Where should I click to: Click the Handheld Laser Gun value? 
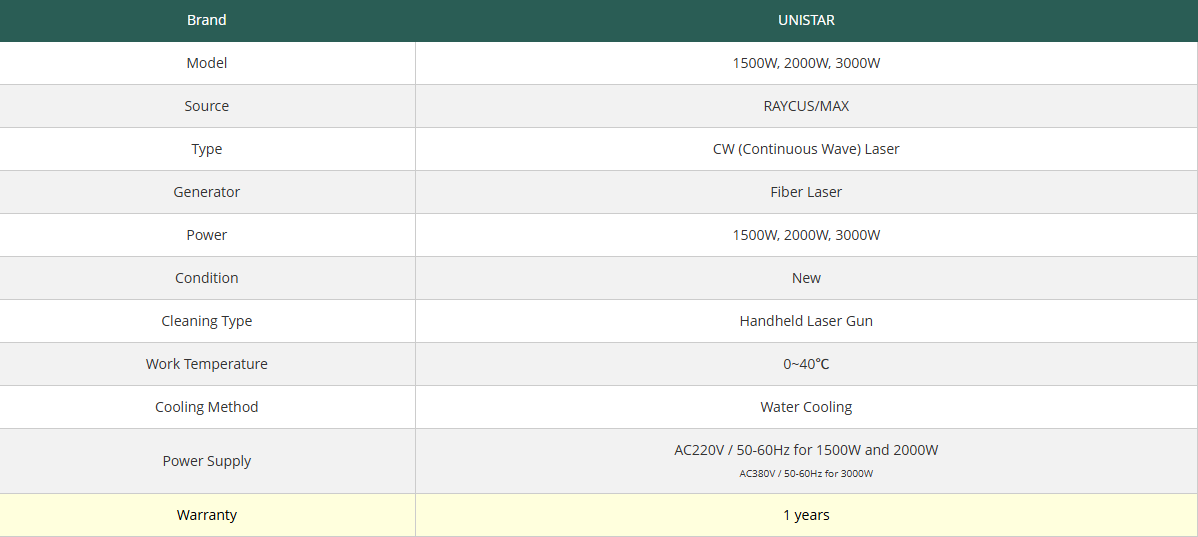pos(806,321)
